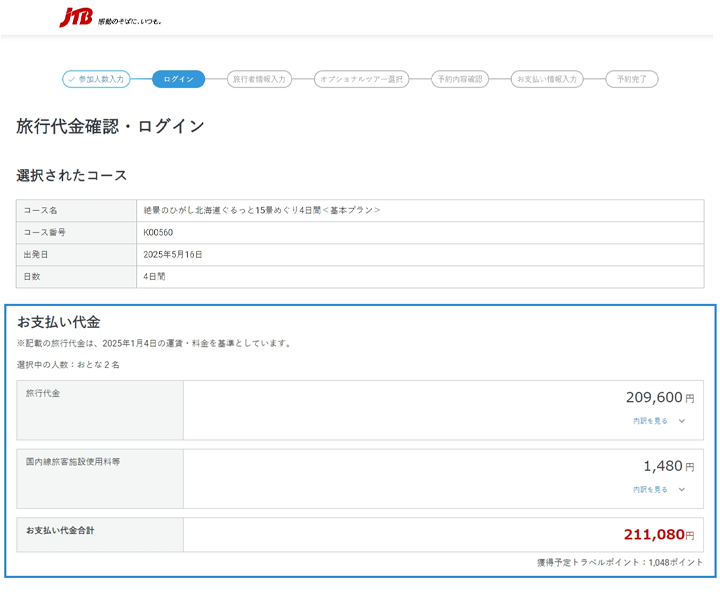Click the course name 絶景のひがし北海道 text
720x610 pixels.
(261, 211)
